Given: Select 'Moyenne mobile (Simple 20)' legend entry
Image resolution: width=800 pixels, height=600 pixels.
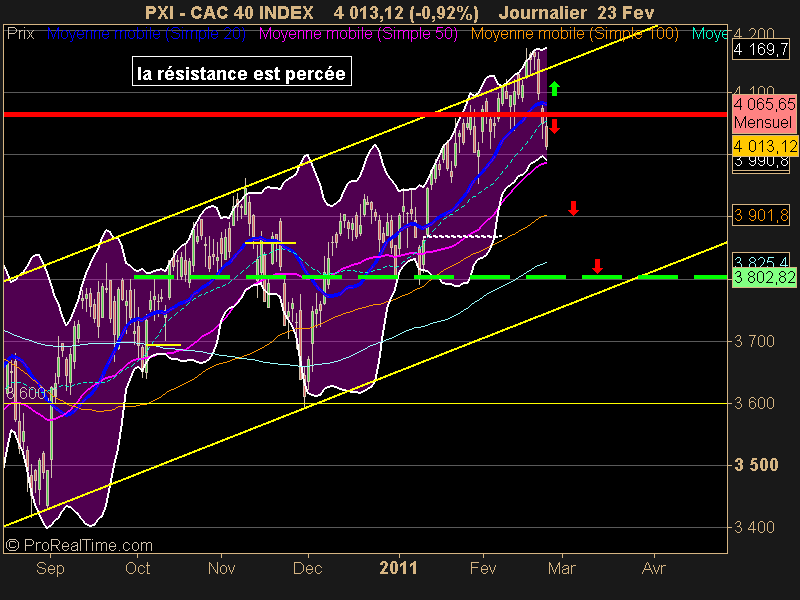Looking at the screenshot, I should (x=146, y=34).
